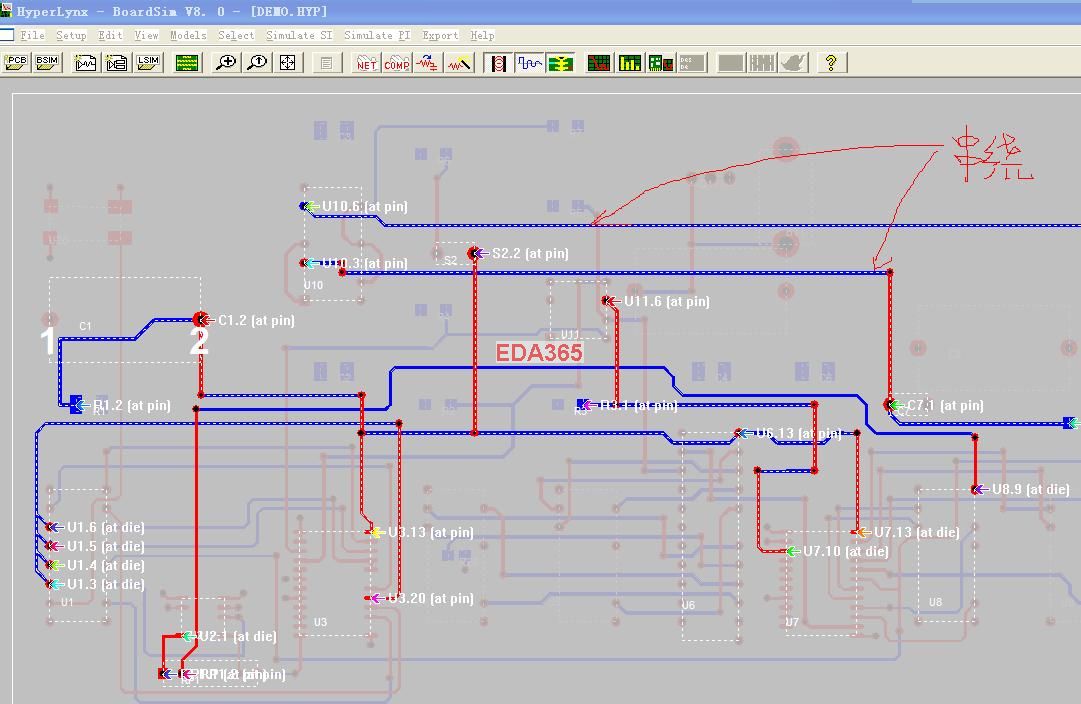Select the C1.2 pin on the board

click(200, 320)
